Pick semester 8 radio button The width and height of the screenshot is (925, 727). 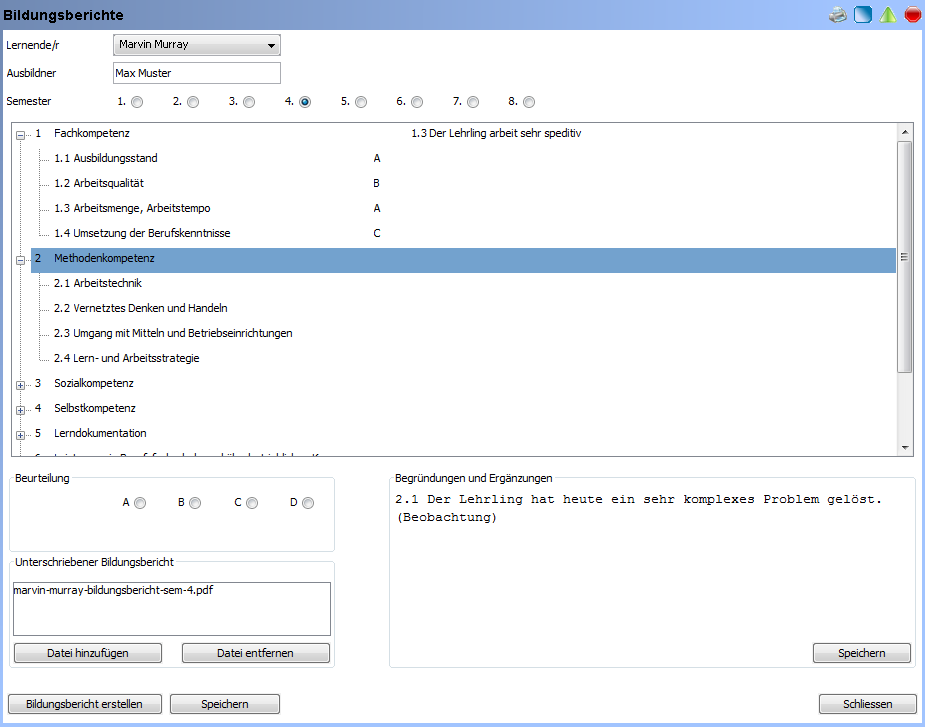coord(529,102)
